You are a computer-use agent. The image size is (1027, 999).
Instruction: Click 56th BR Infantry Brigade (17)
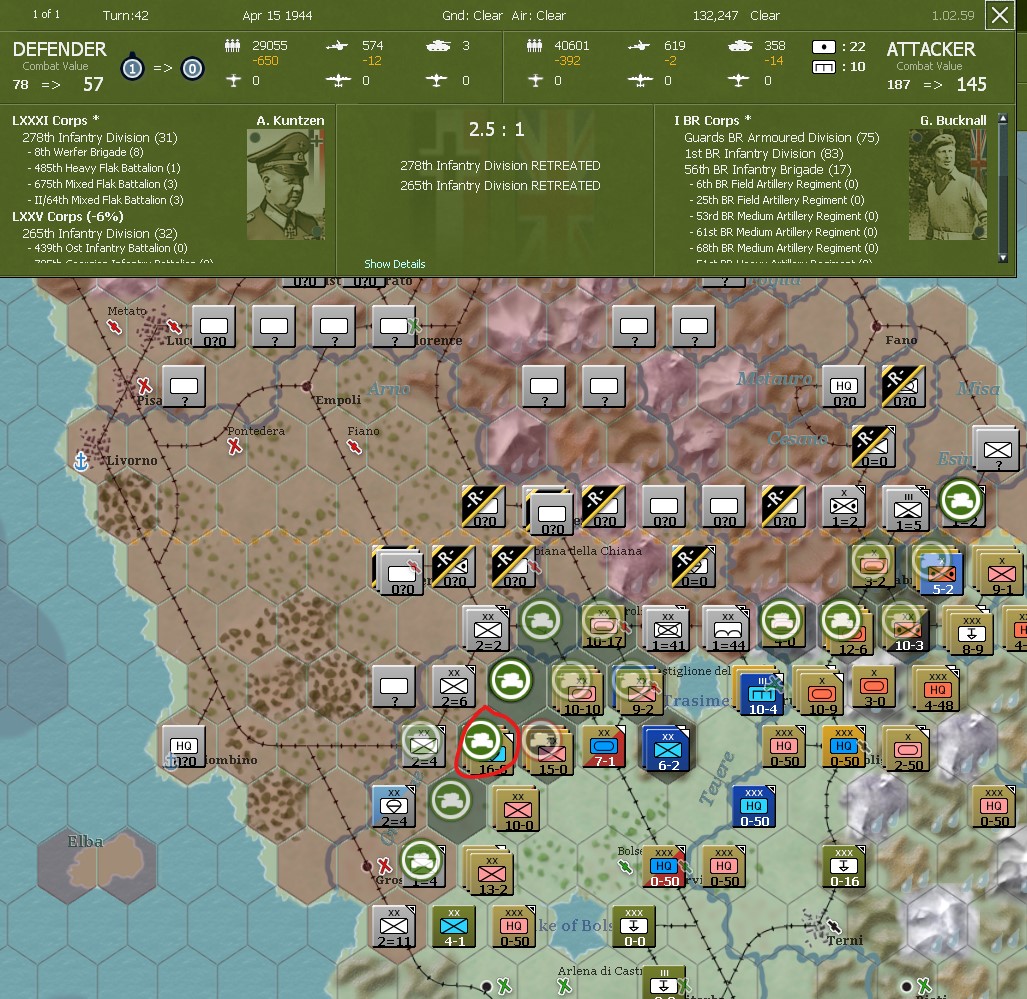tap(767, 169)
